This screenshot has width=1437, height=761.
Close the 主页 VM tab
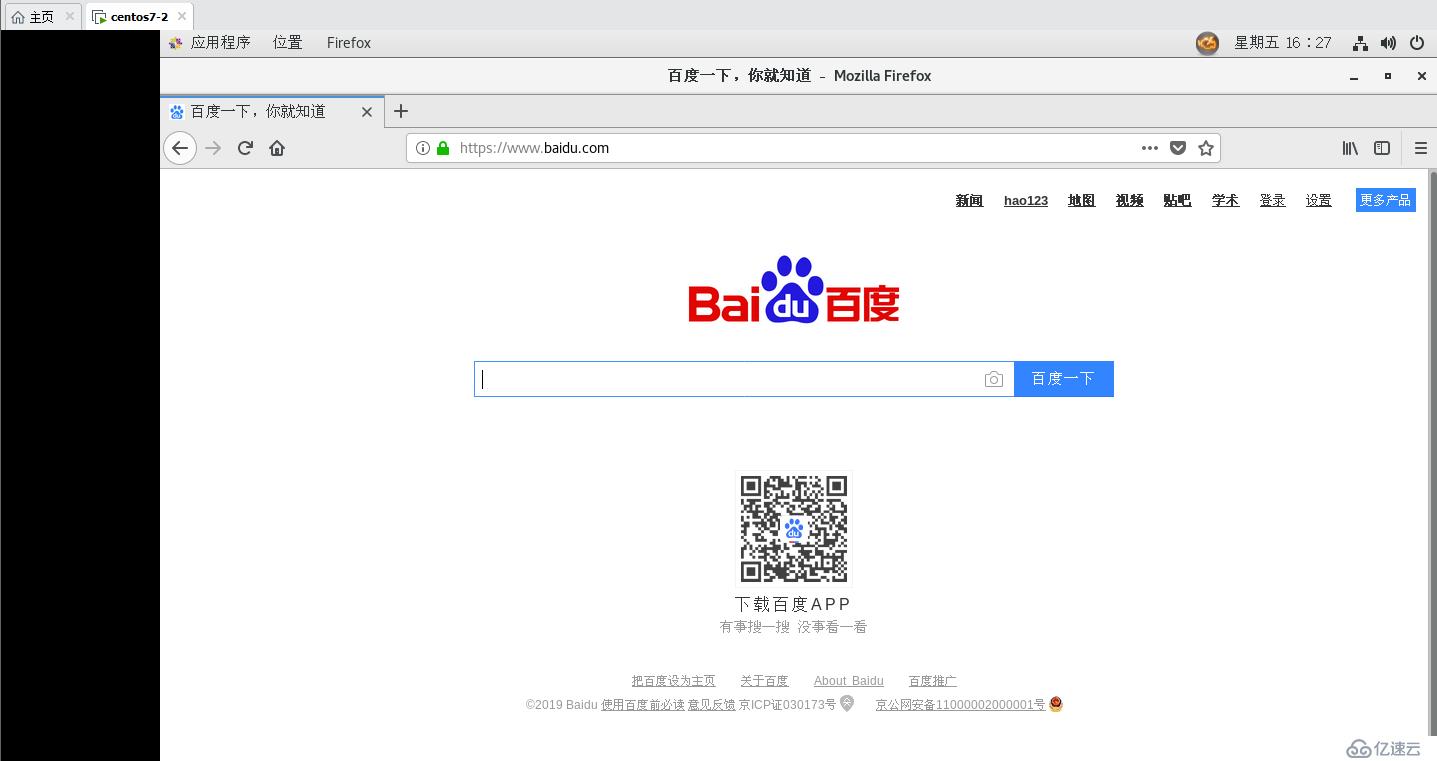tap(70, 16)
